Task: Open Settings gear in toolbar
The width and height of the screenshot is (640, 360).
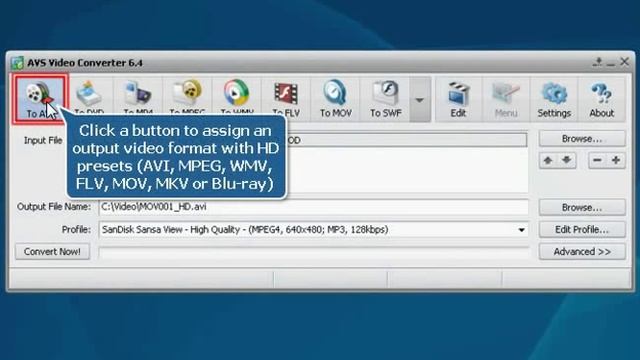Action: (x=554, y=99)
